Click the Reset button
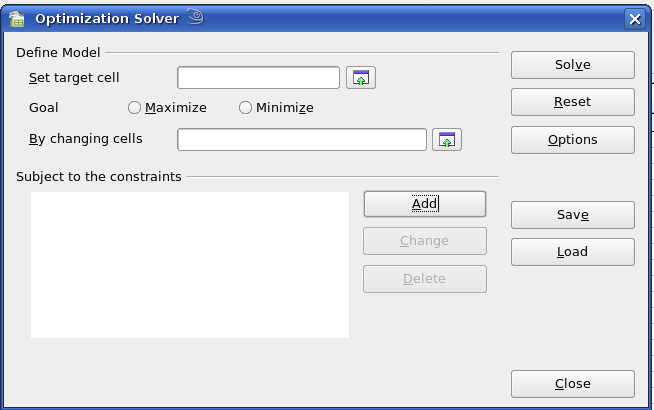654x410 pixels. point(573,102)
